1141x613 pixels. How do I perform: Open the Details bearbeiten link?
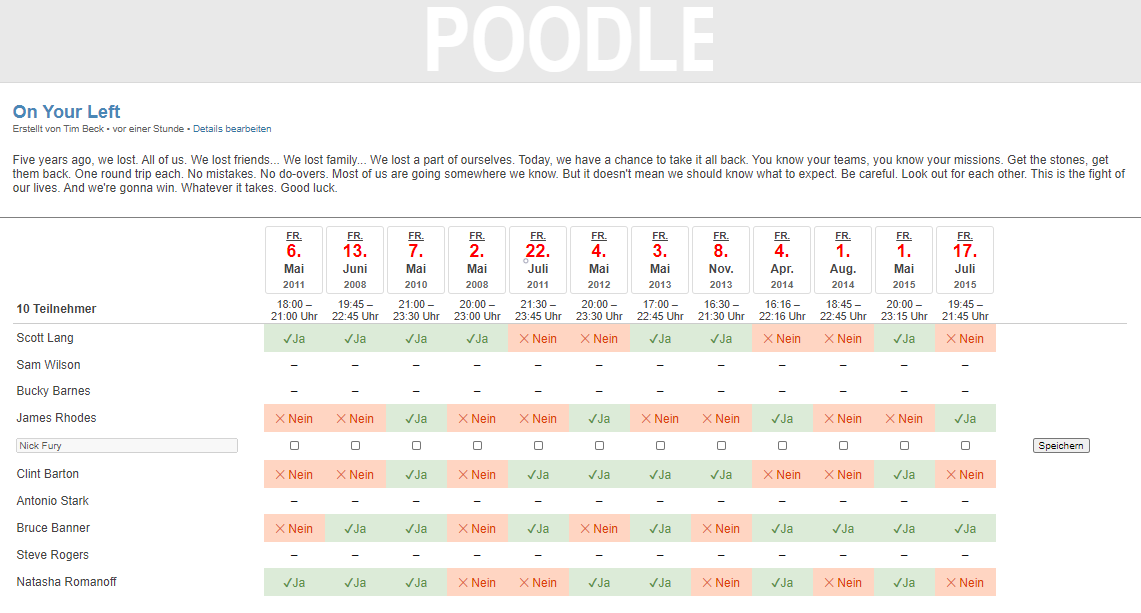tap(232, 129)
